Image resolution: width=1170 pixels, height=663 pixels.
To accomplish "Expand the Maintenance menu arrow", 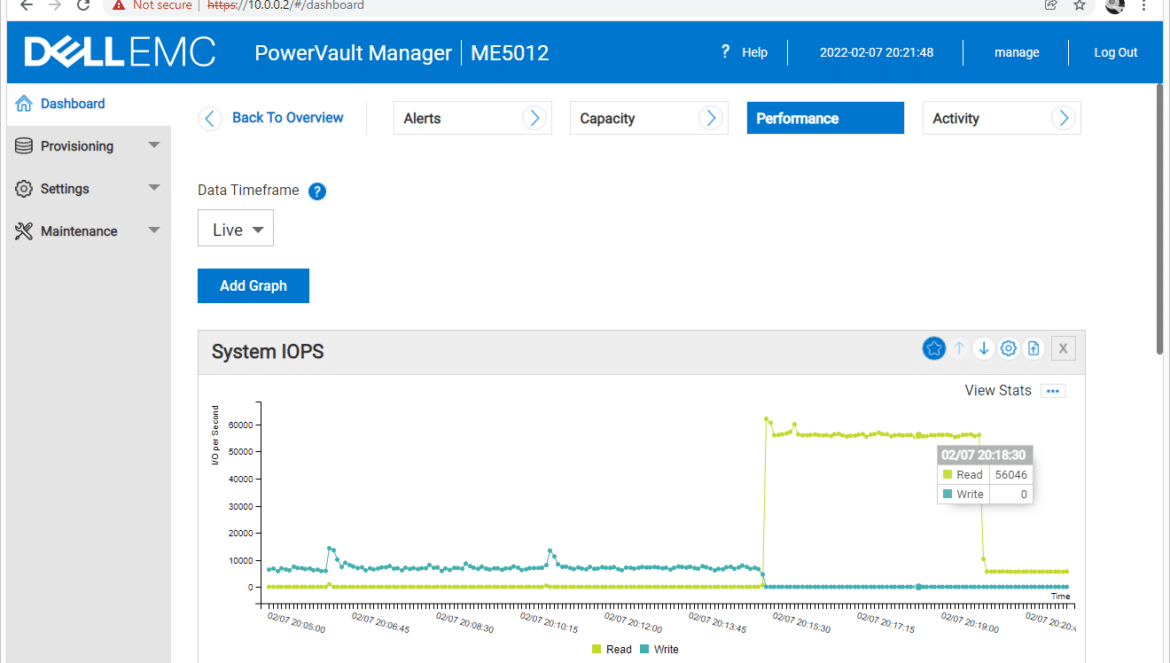I will 154,230.
